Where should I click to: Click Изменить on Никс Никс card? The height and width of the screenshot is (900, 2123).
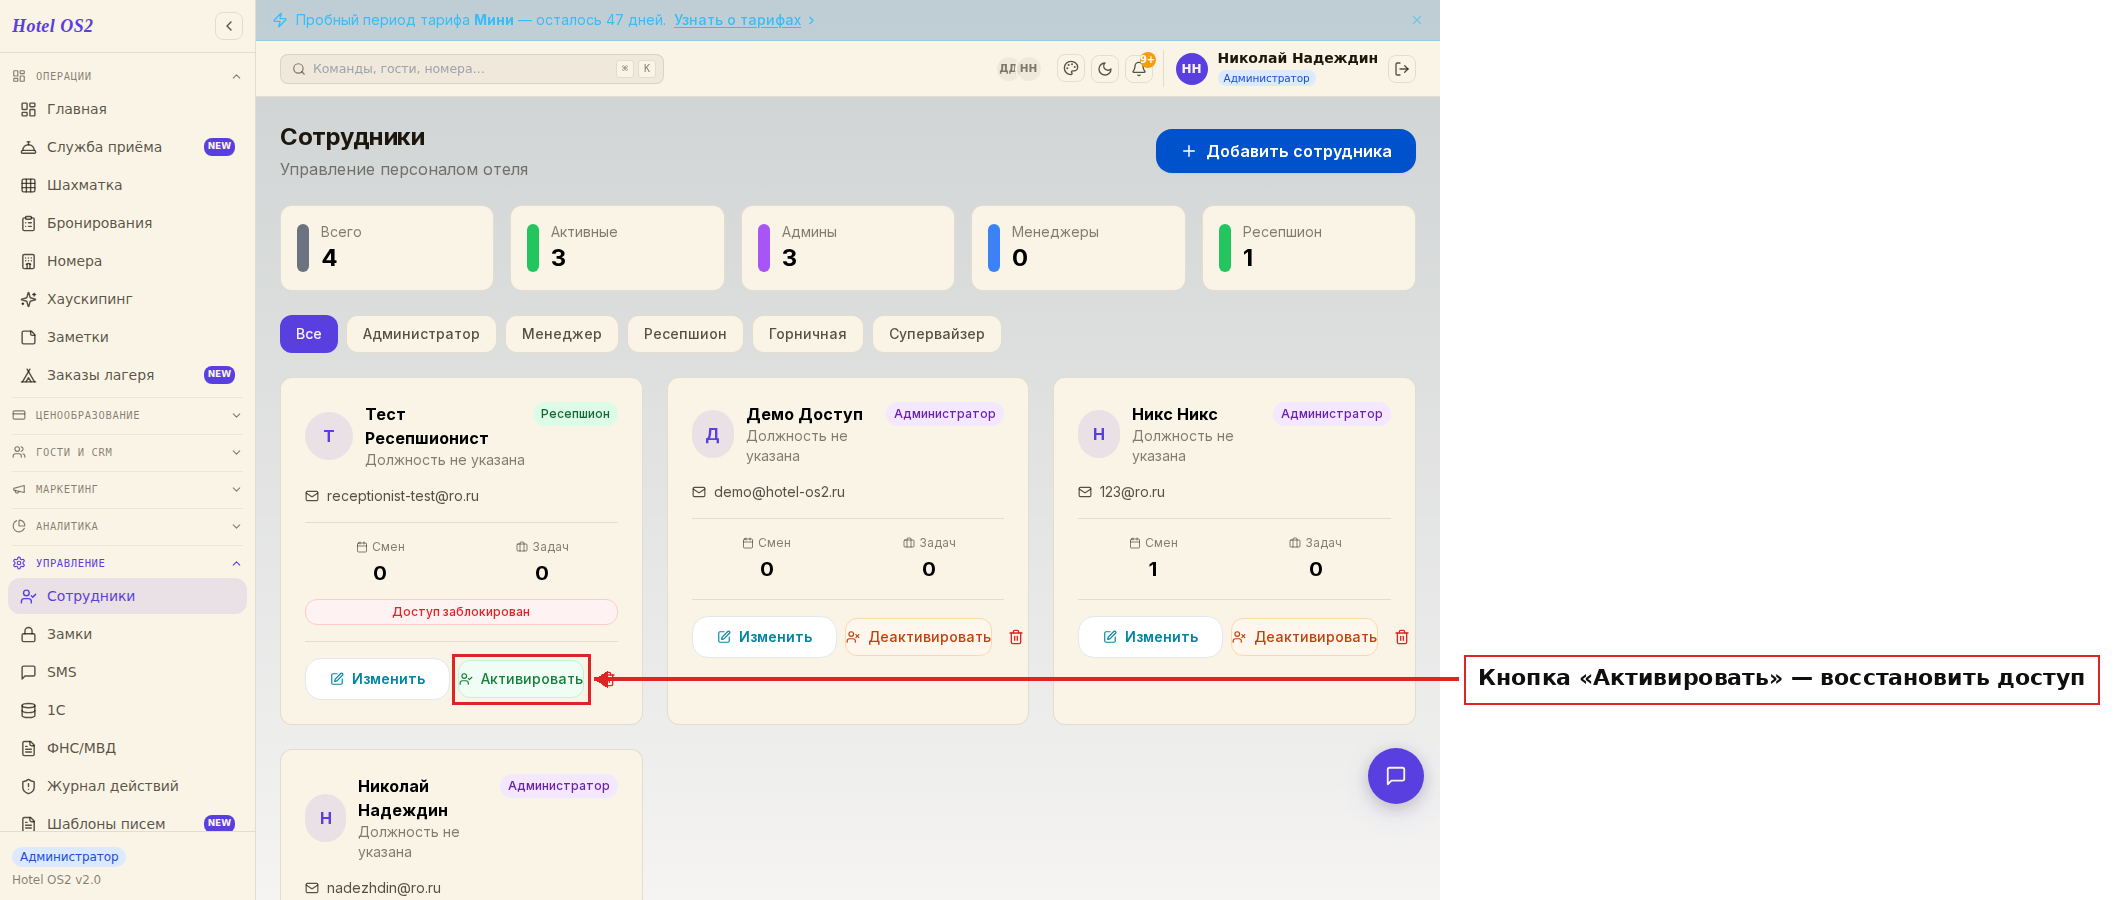(1150, 637)
